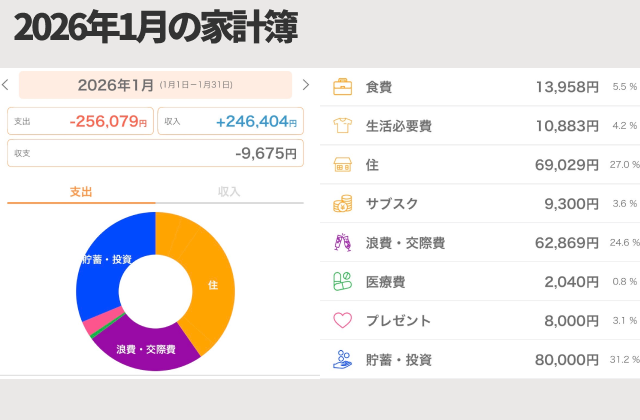Click the 生活必要費 shirt icon
Viewport: 640px width, 420px height.
342,126
